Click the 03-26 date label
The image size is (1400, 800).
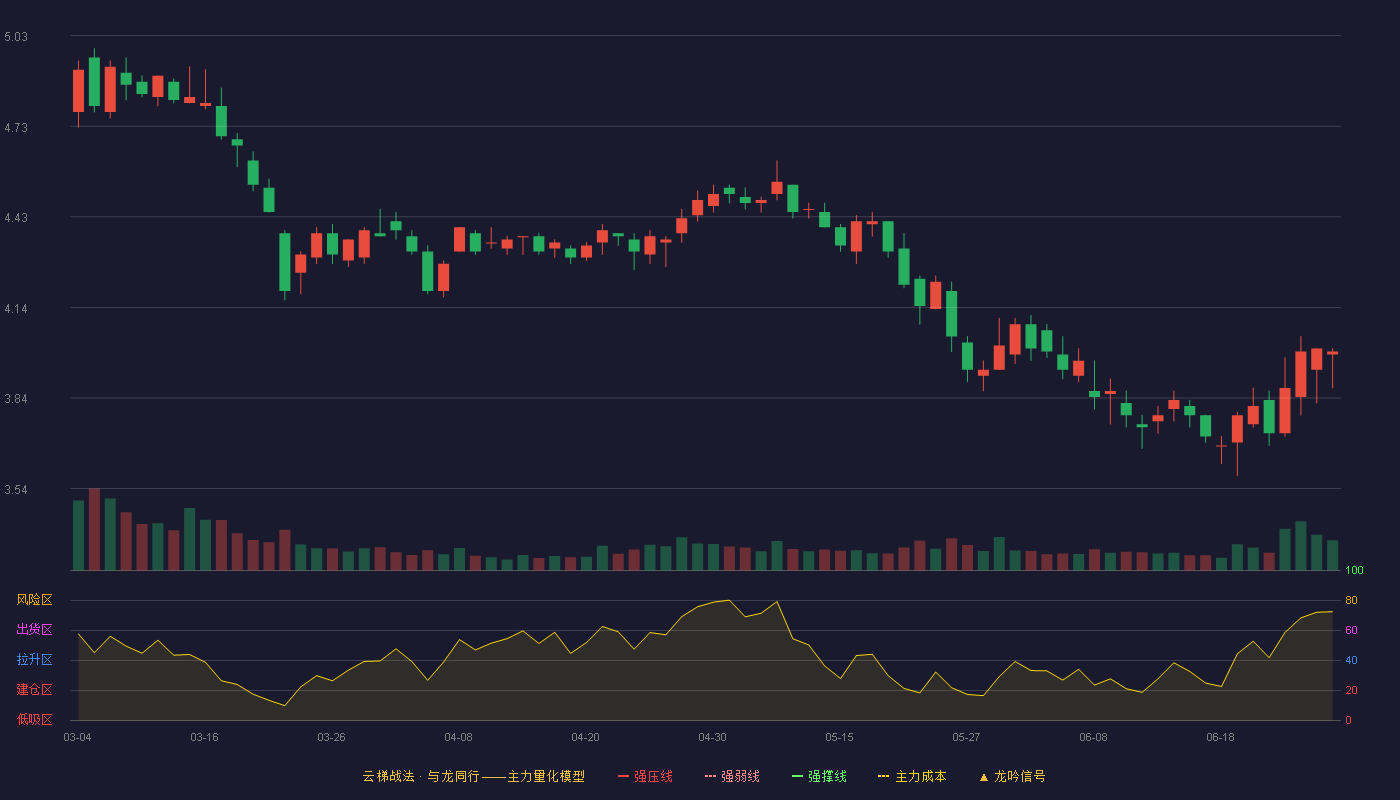click(331, 737)
